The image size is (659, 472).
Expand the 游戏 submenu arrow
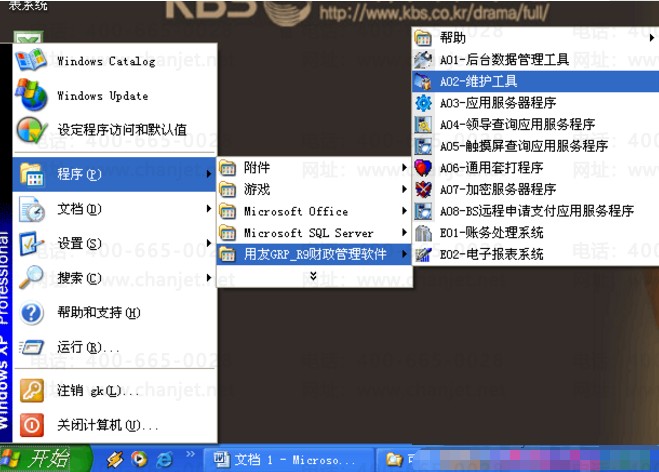pyautogui.click(x=404, y=189)
